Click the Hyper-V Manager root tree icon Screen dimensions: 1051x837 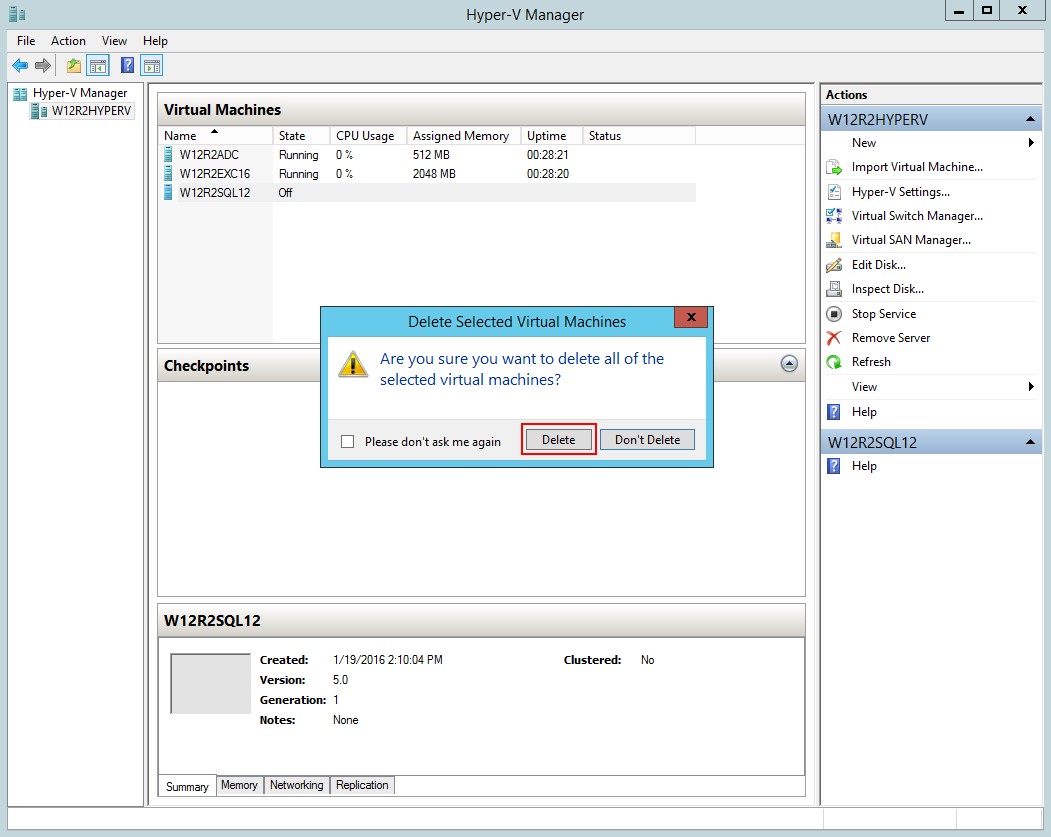click(21, 93)
